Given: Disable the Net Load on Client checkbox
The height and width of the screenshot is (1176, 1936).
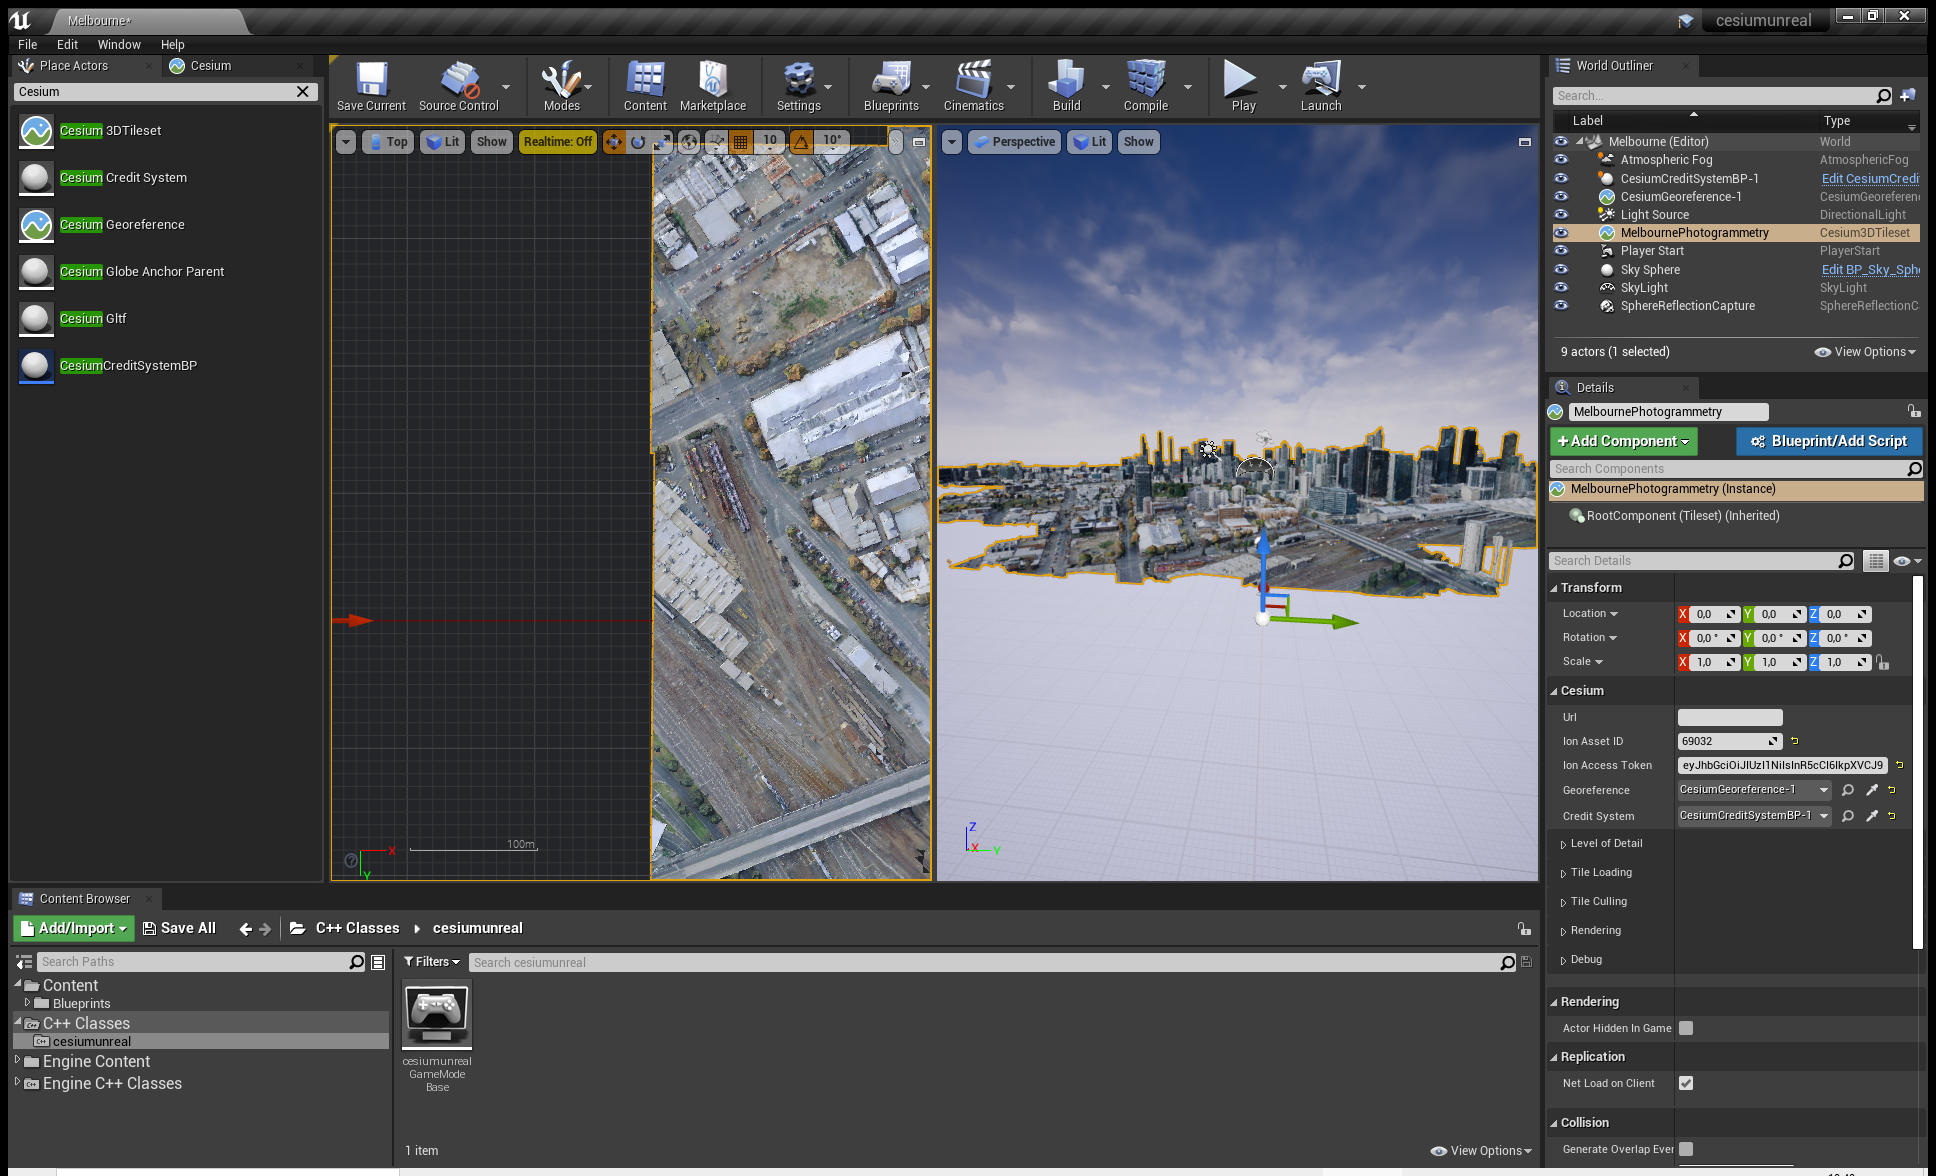Looking at the screenshot, I should (x=1686, y=1082).
